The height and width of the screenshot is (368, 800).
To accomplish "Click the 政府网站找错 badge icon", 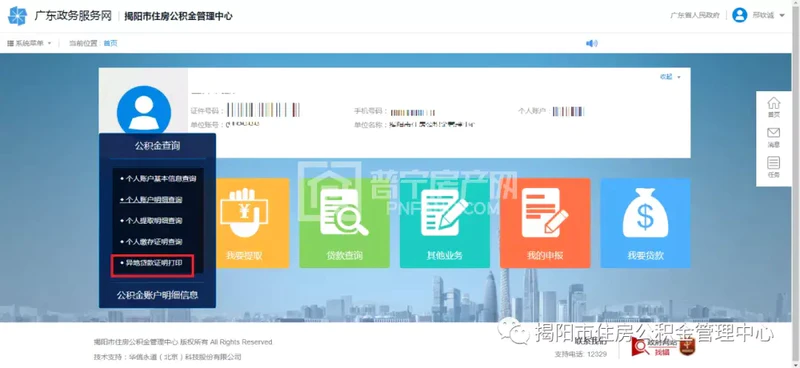I will [x=654, y=347].
